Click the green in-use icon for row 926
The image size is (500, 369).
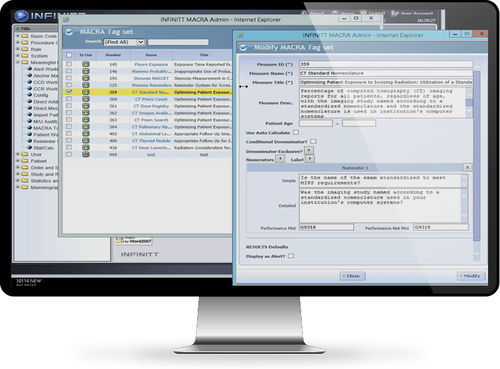click(x=86, y=147)
